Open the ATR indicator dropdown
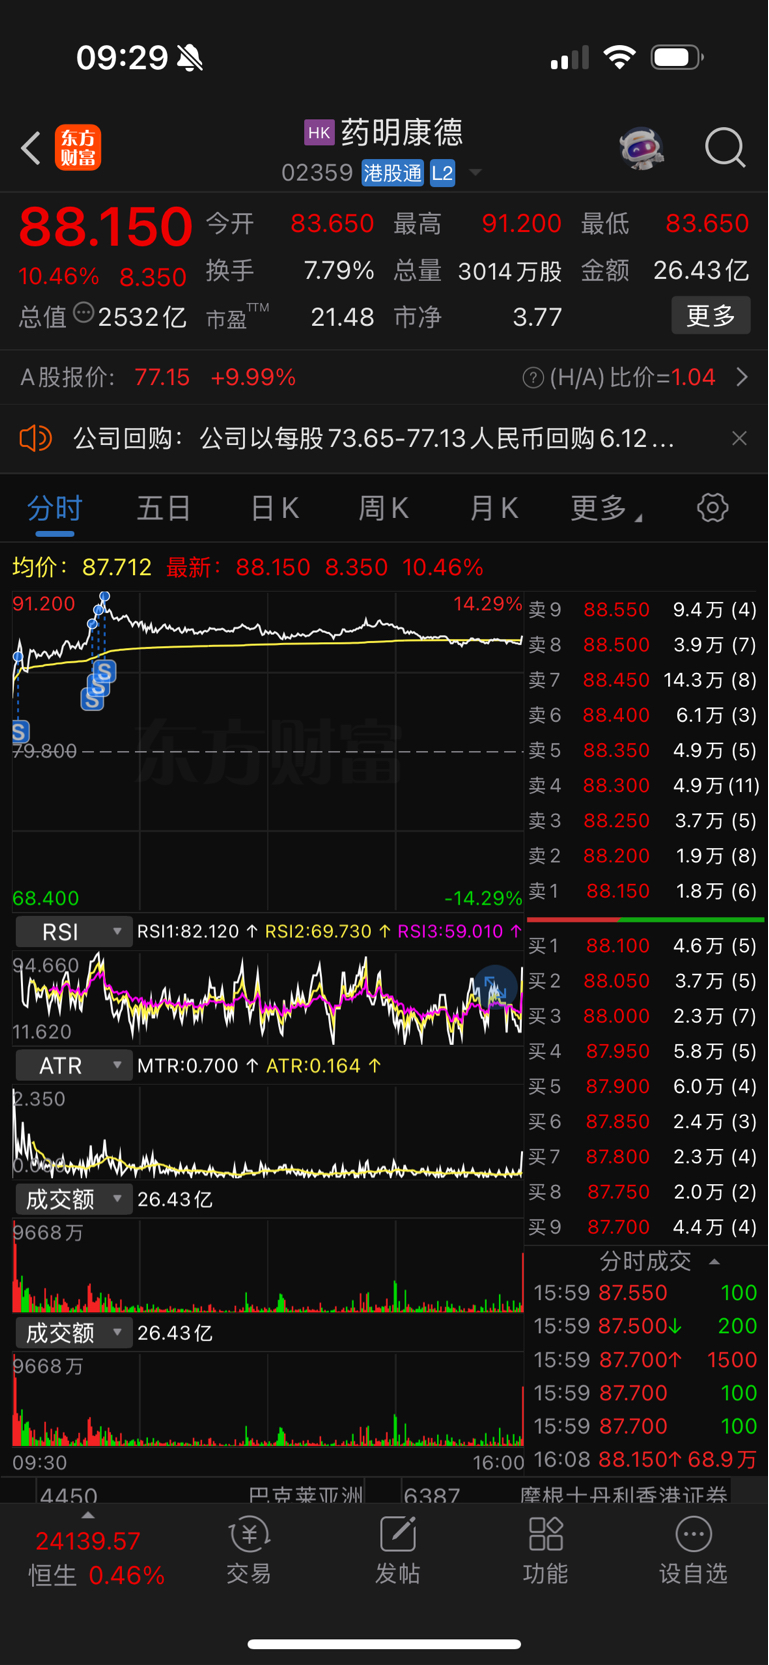 click(73, 1065)
